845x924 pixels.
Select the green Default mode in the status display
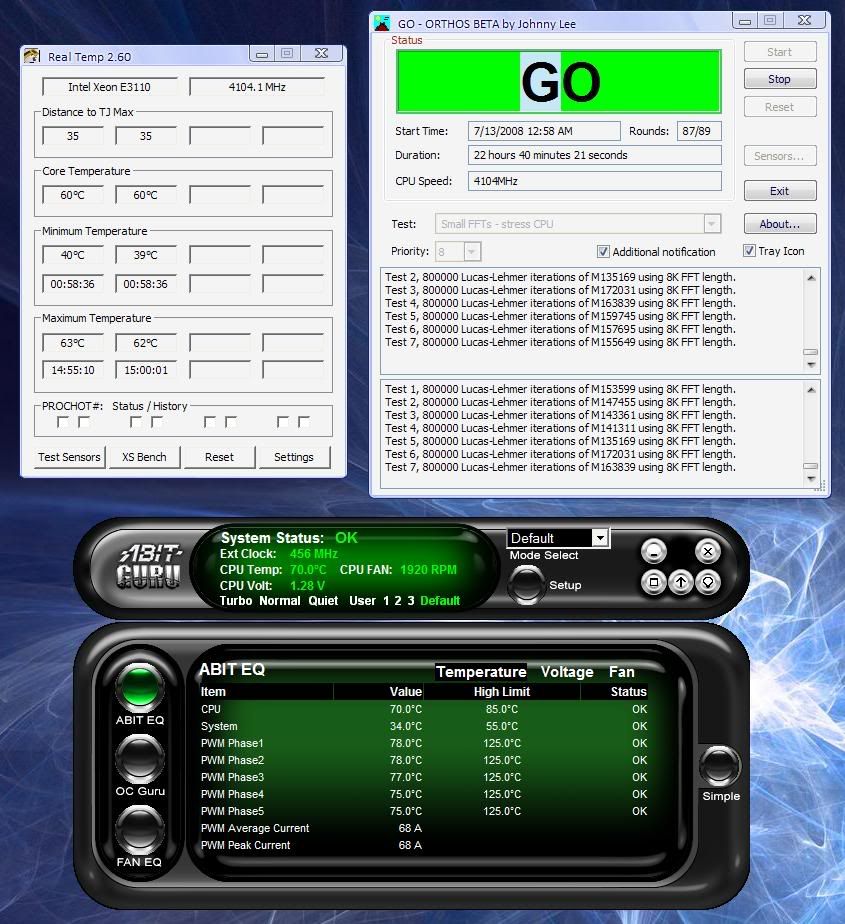440,600
